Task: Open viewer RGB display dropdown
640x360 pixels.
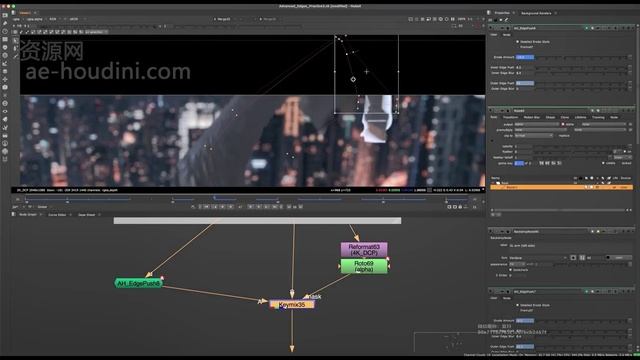Action: click(54, 19)
